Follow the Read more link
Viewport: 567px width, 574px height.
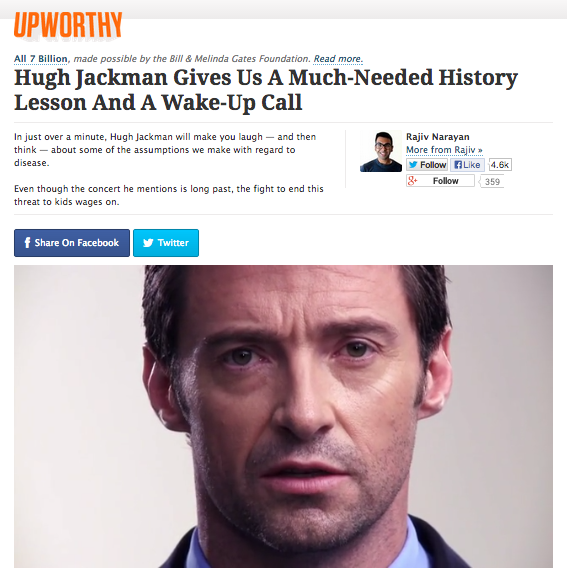click(x=337, y=59)
